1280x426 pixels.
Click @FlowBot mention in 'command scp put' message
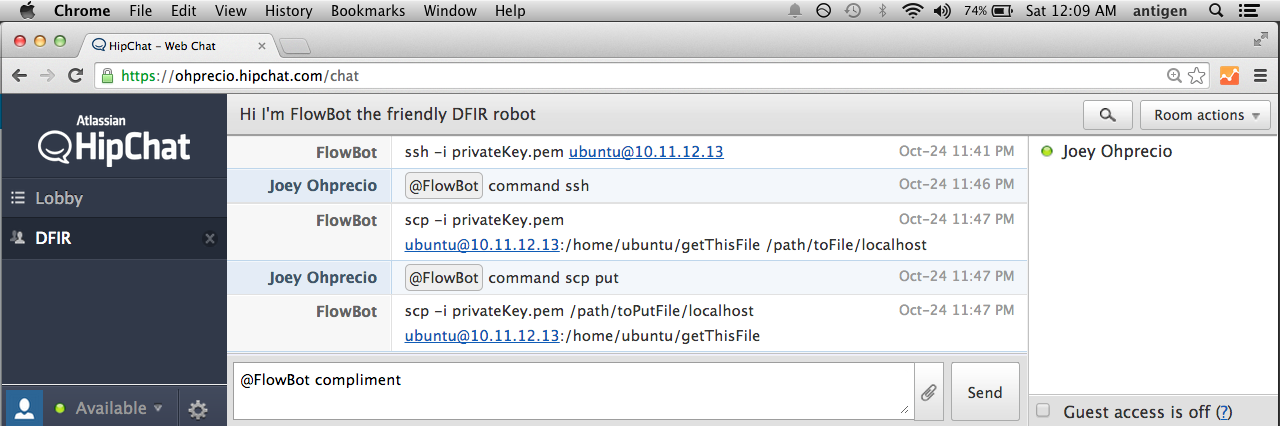[444, 278]
